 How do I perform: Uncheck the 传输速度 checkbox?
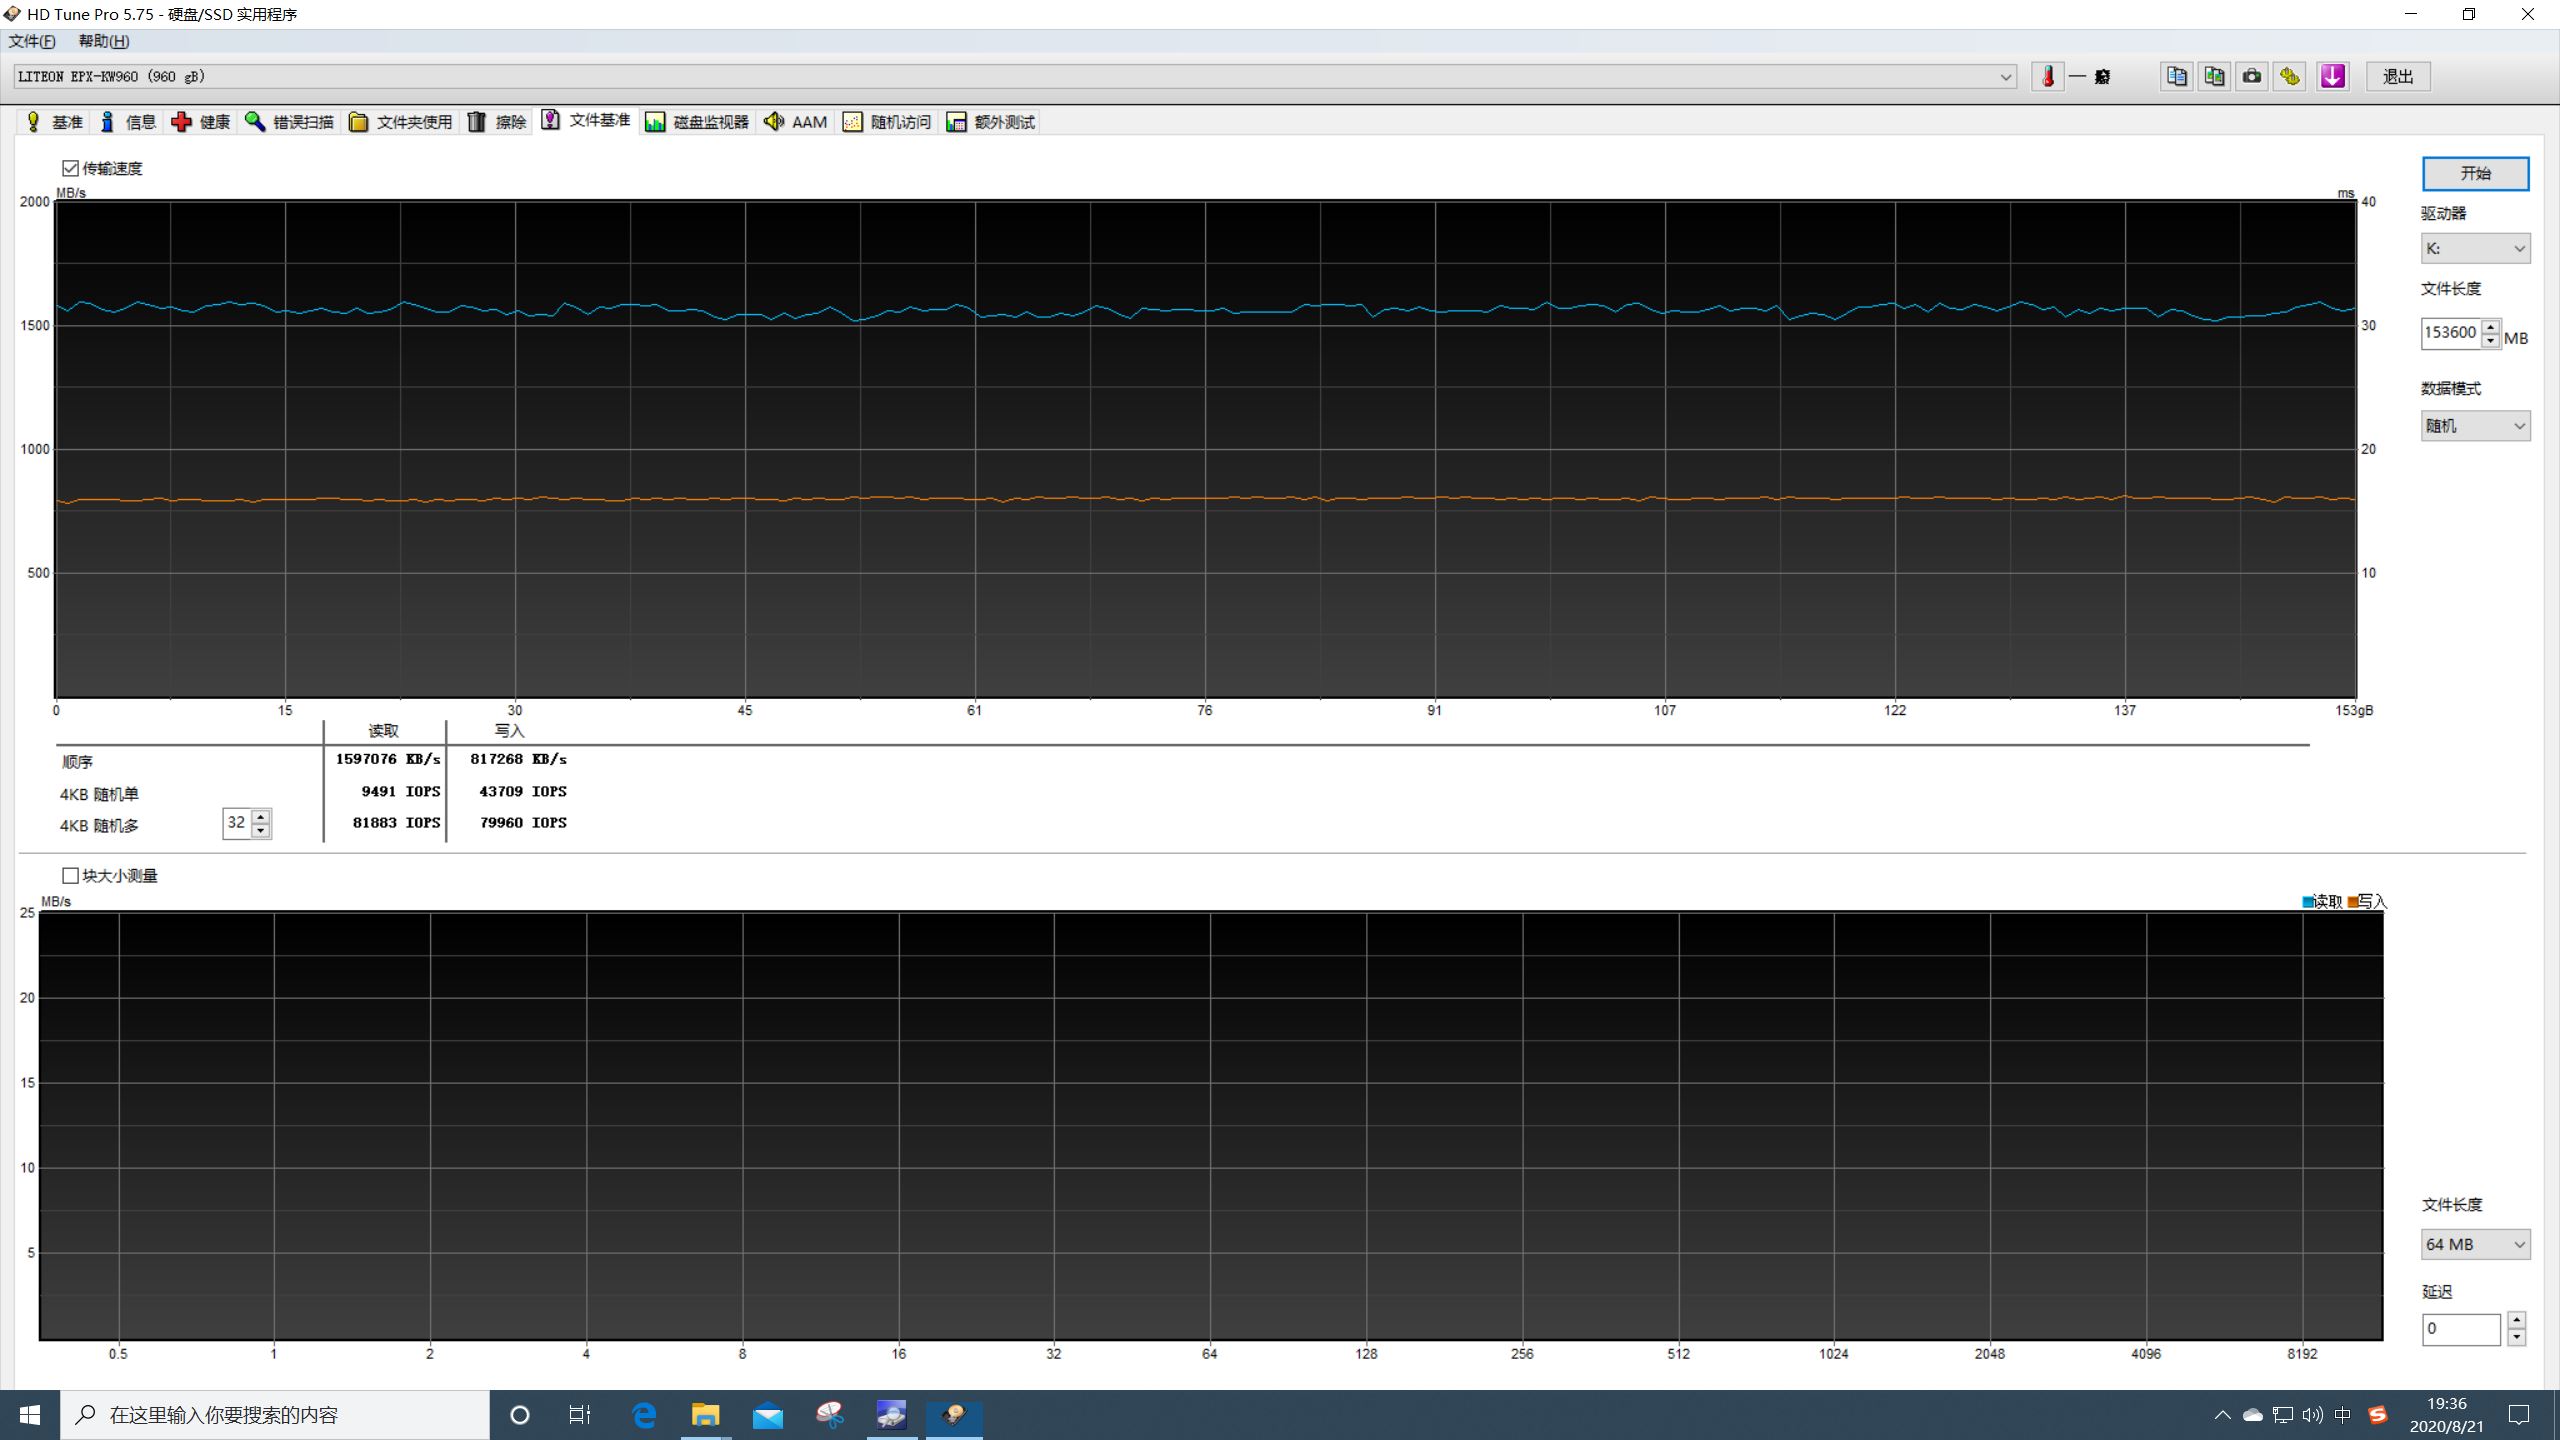click(71, 168)
